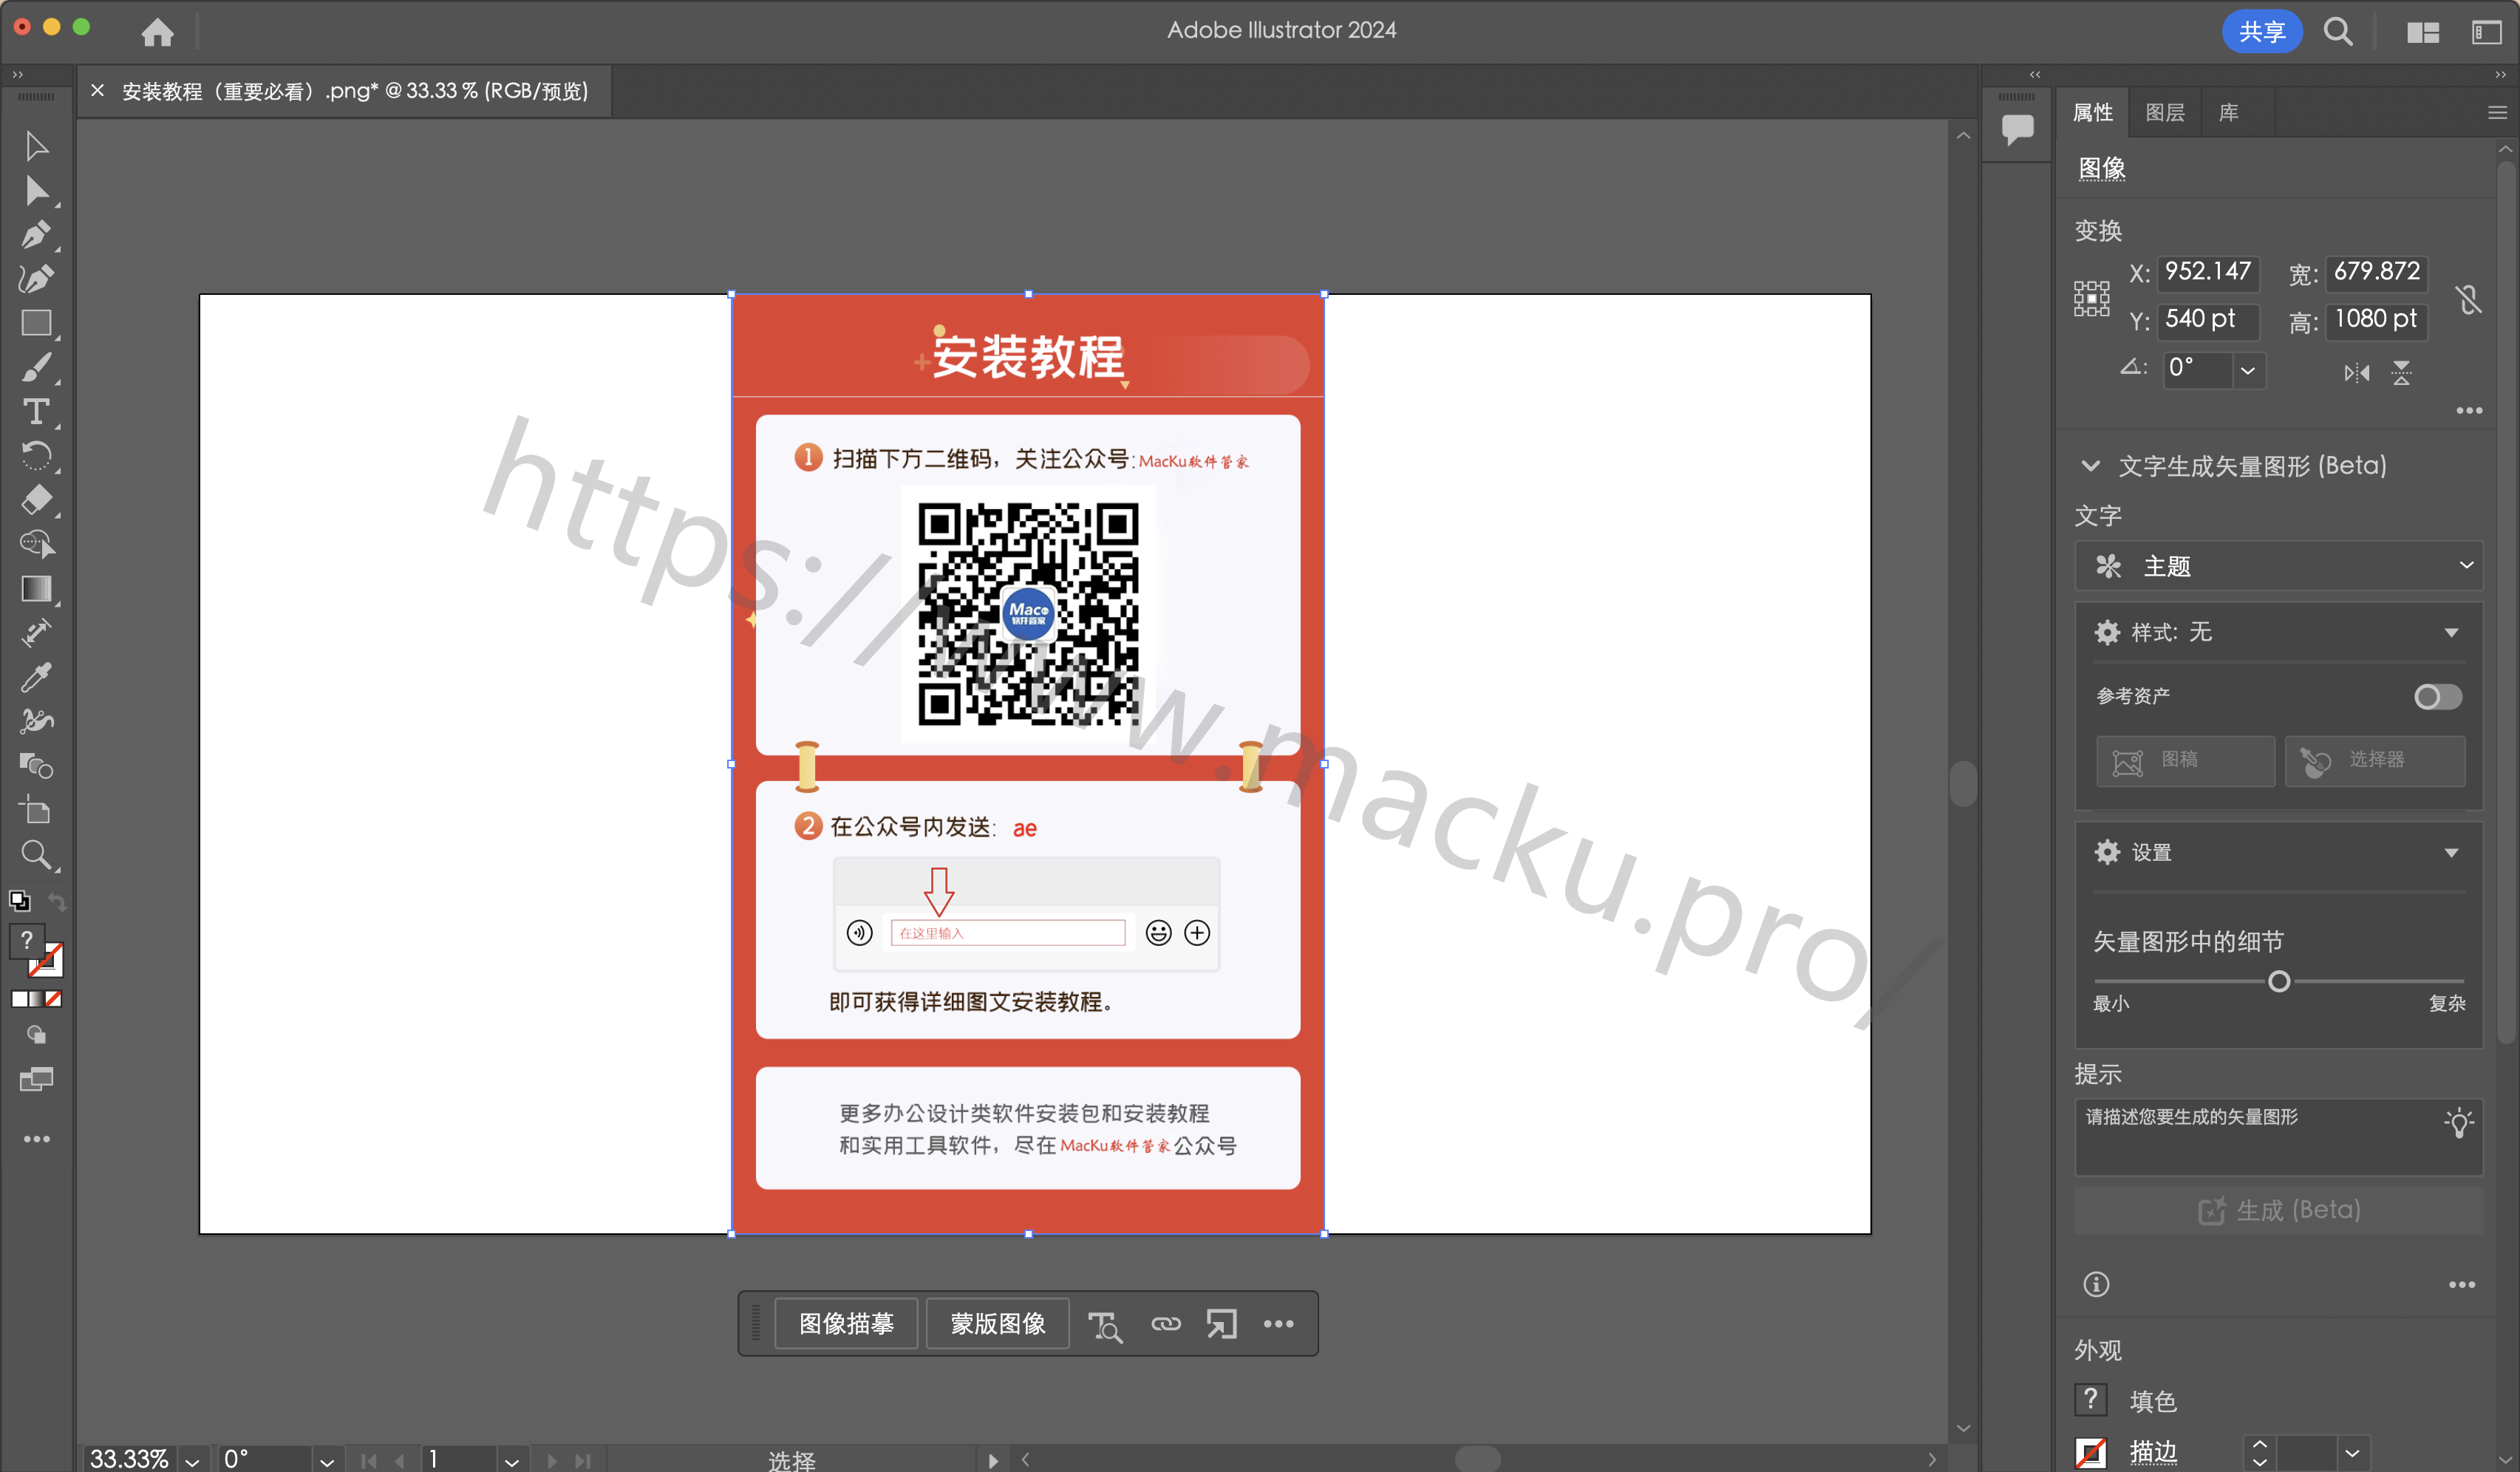Click the 宽 width input field

click(x=2375, y=272)
